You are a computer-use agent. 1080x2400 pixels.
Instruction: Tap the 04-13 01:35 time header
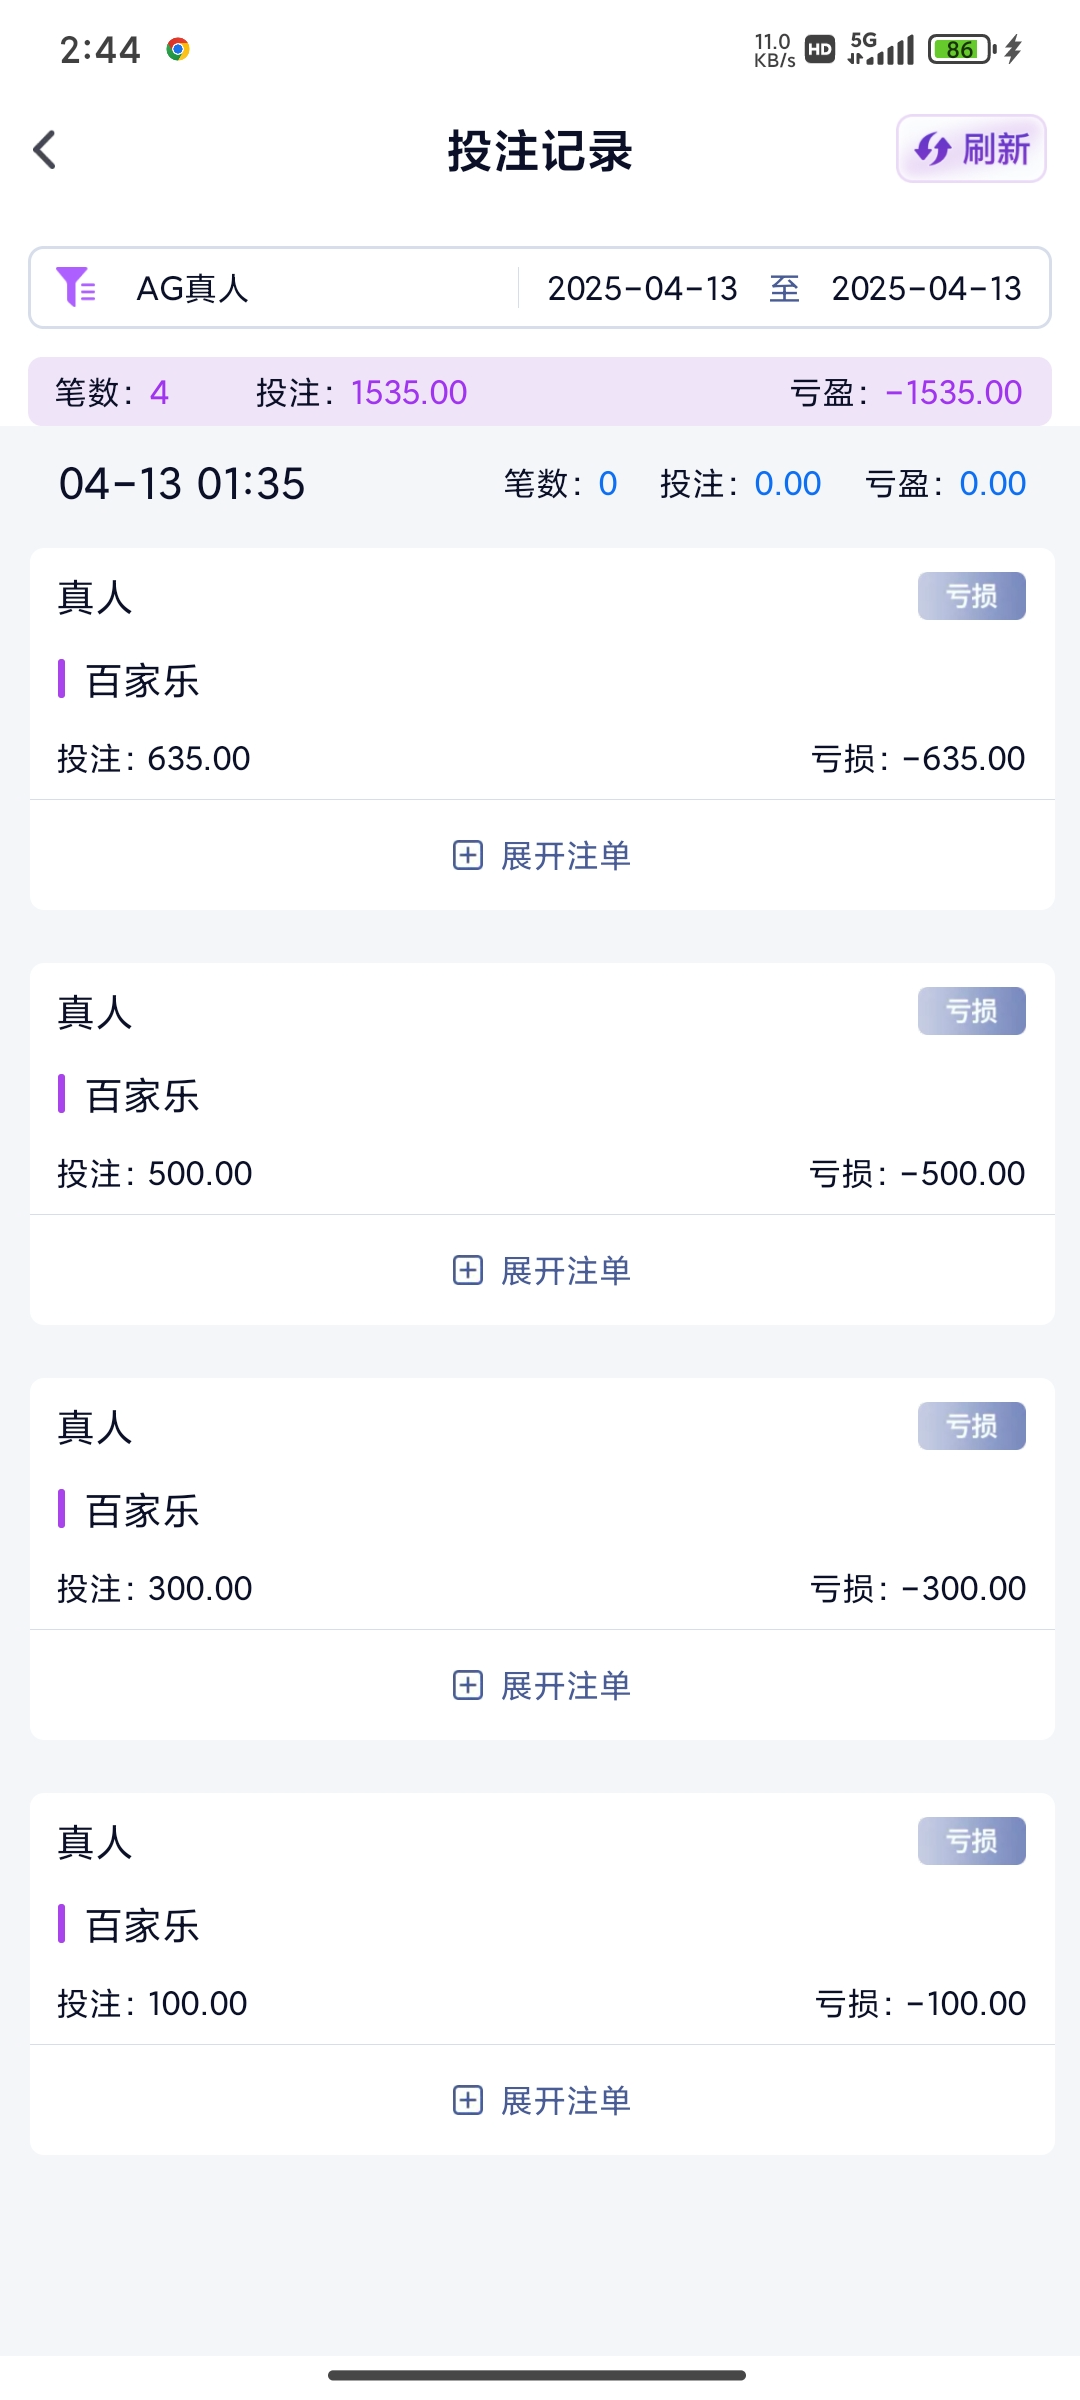[x=182, y=484]
